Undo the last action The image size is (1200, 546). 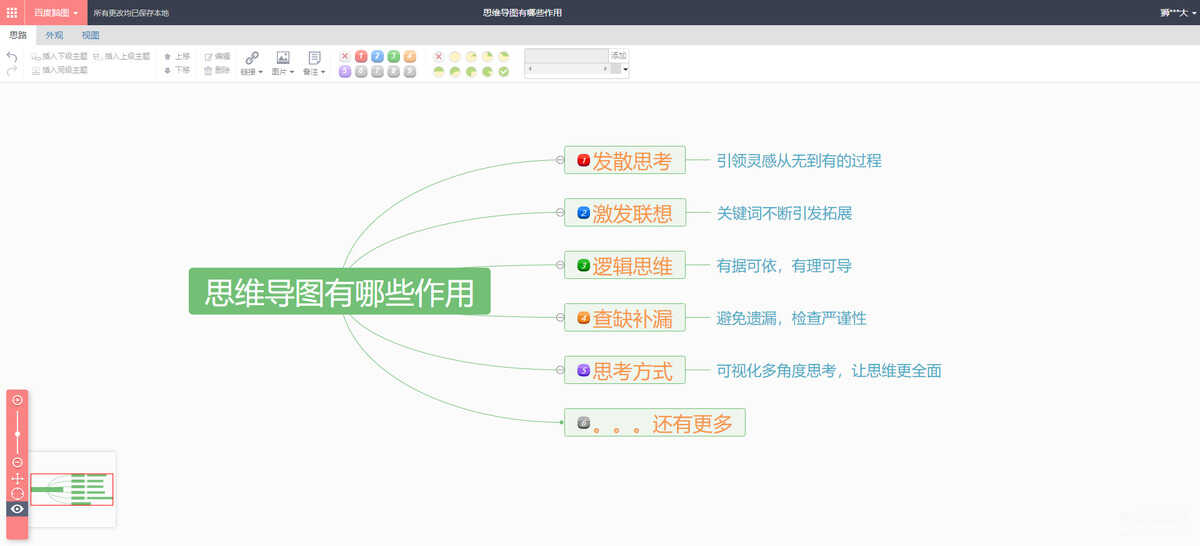tap(12, 57)
